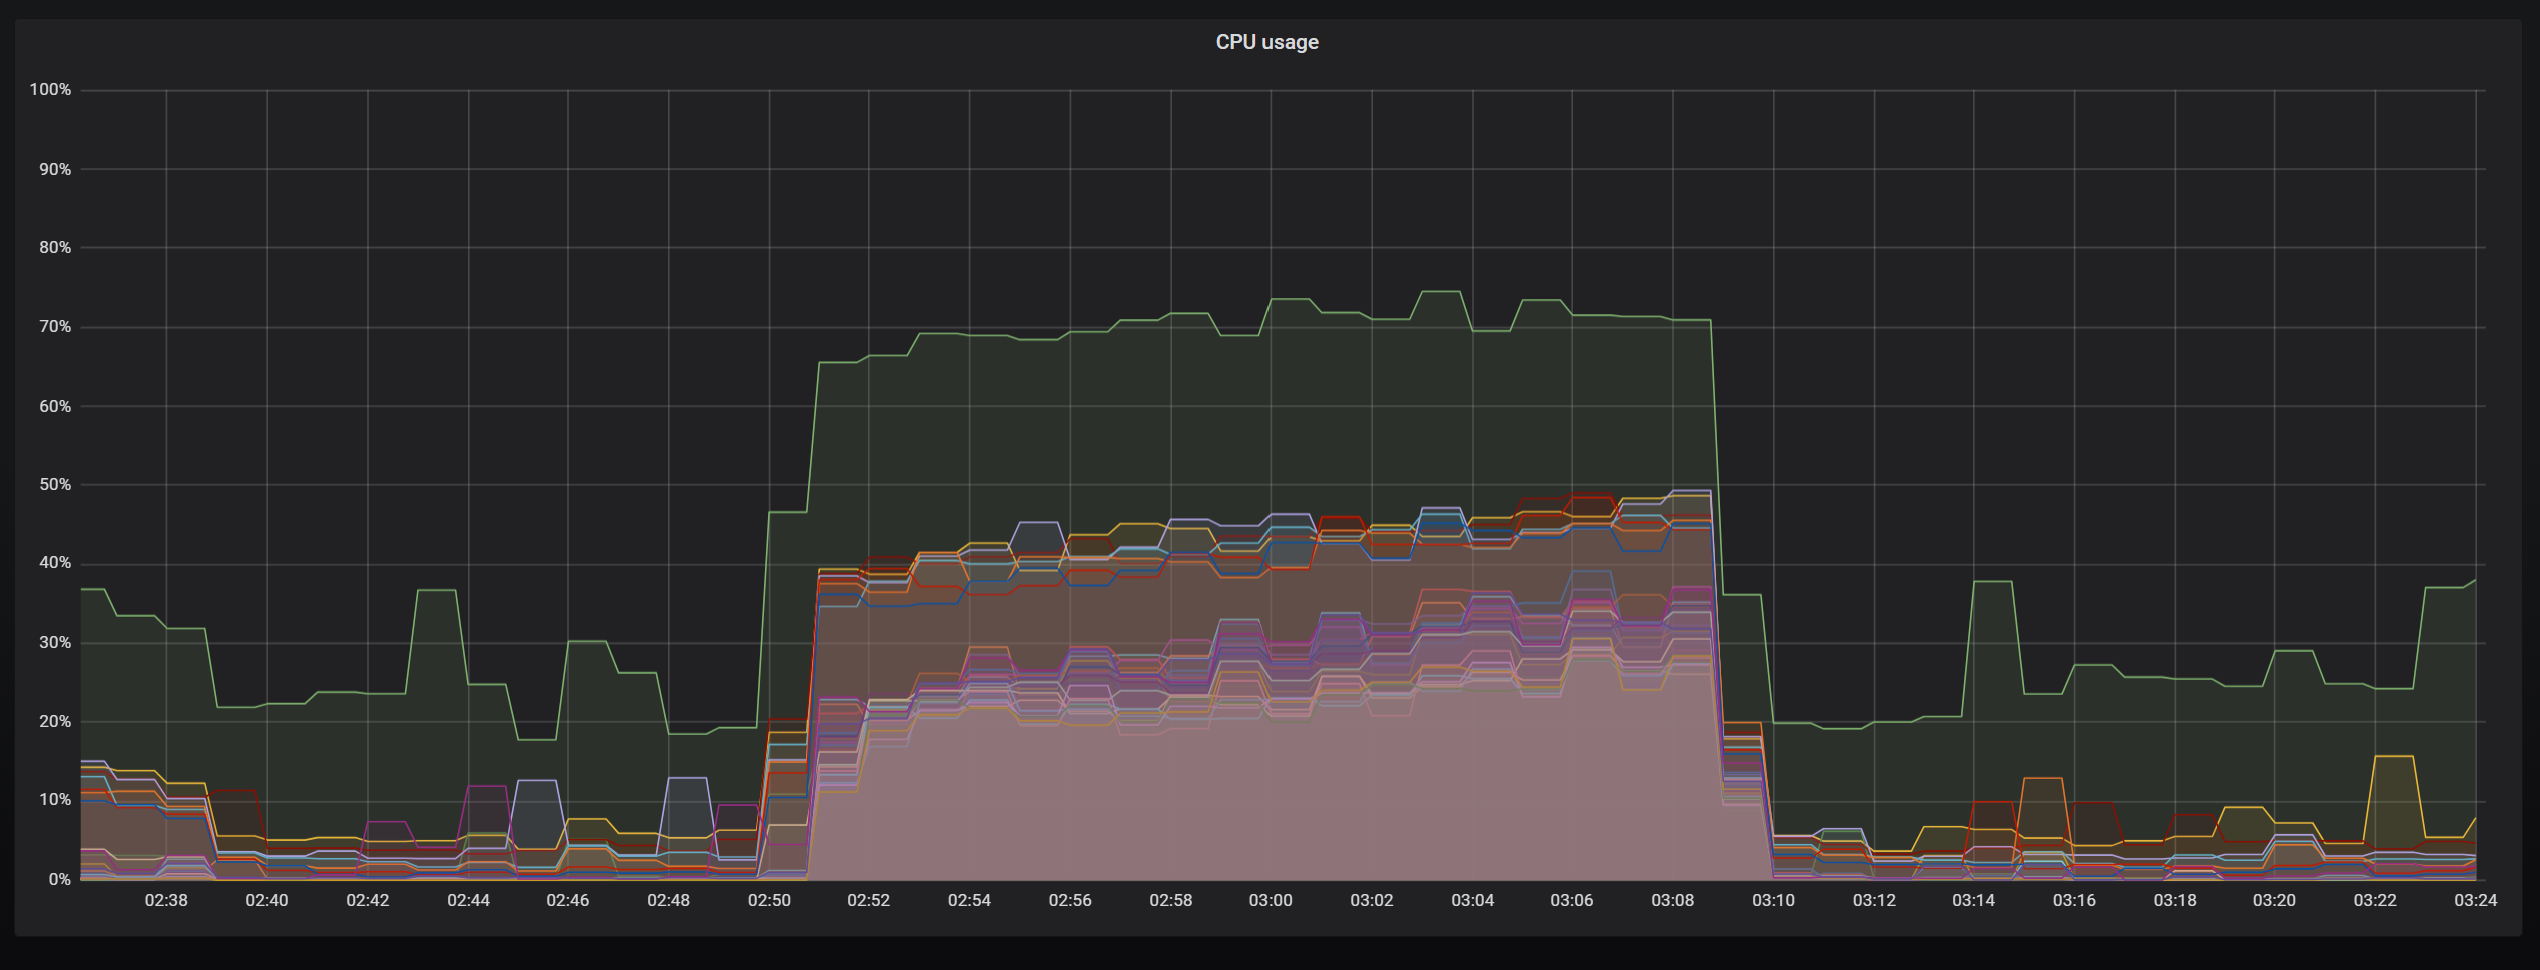The height and width of the screenshot is (970, 2540).
Task: Click the 03:10 time axis label
Action: [x=1773, y=900]
